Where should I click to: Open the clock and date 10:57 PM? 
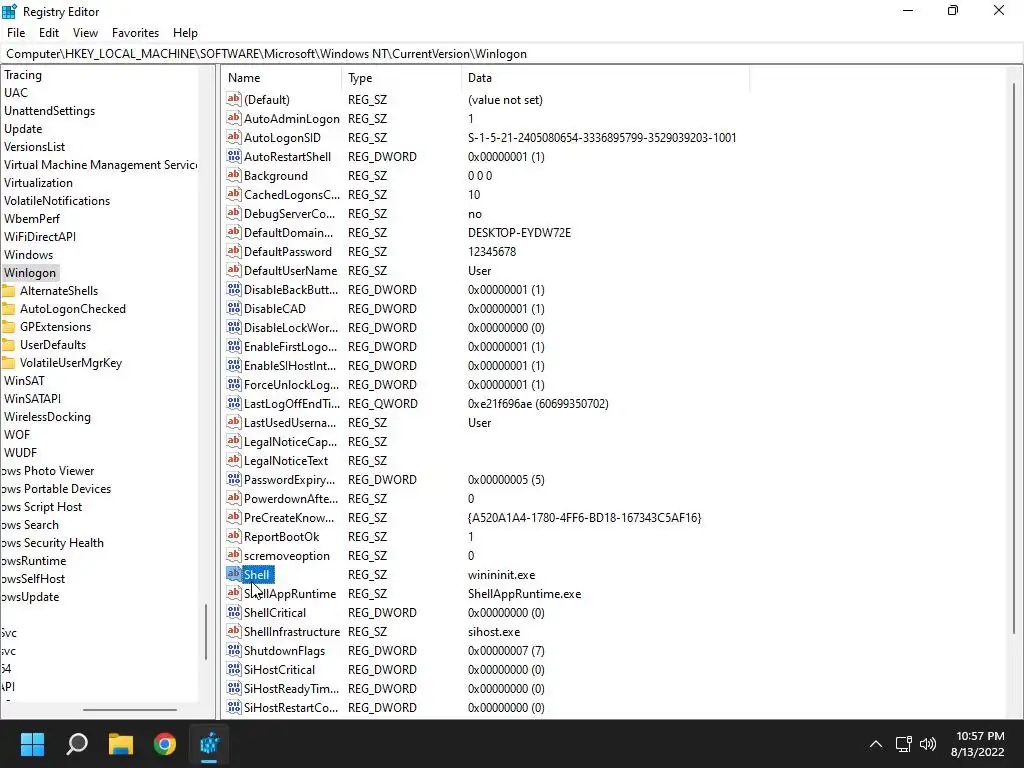tap(978, 744)
